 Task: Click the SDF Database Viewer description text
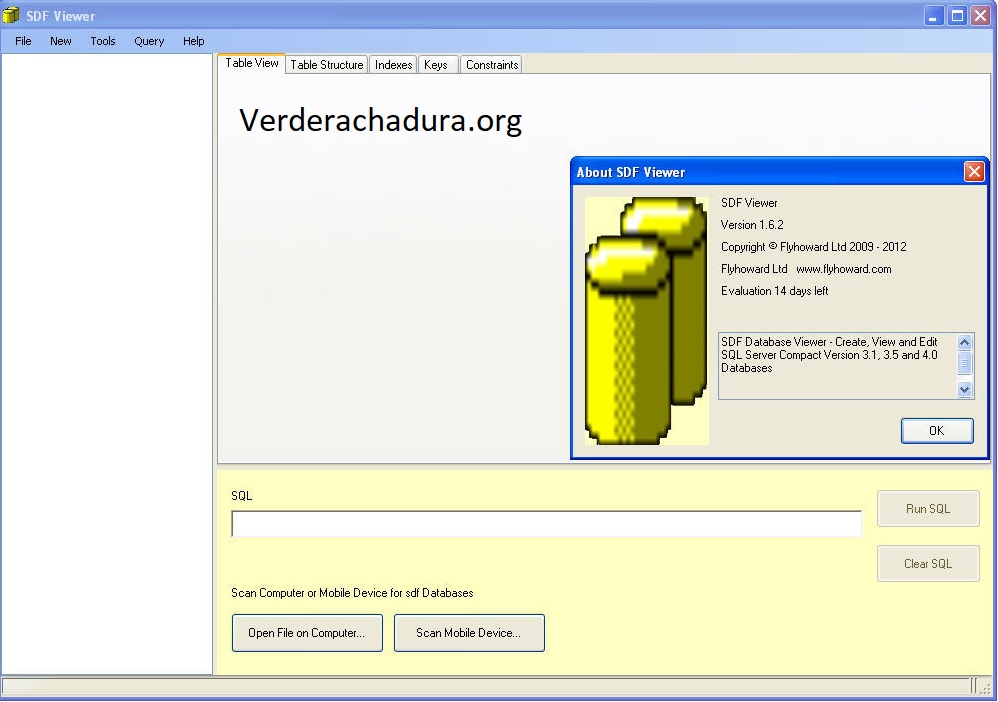[x=829, y=355]
